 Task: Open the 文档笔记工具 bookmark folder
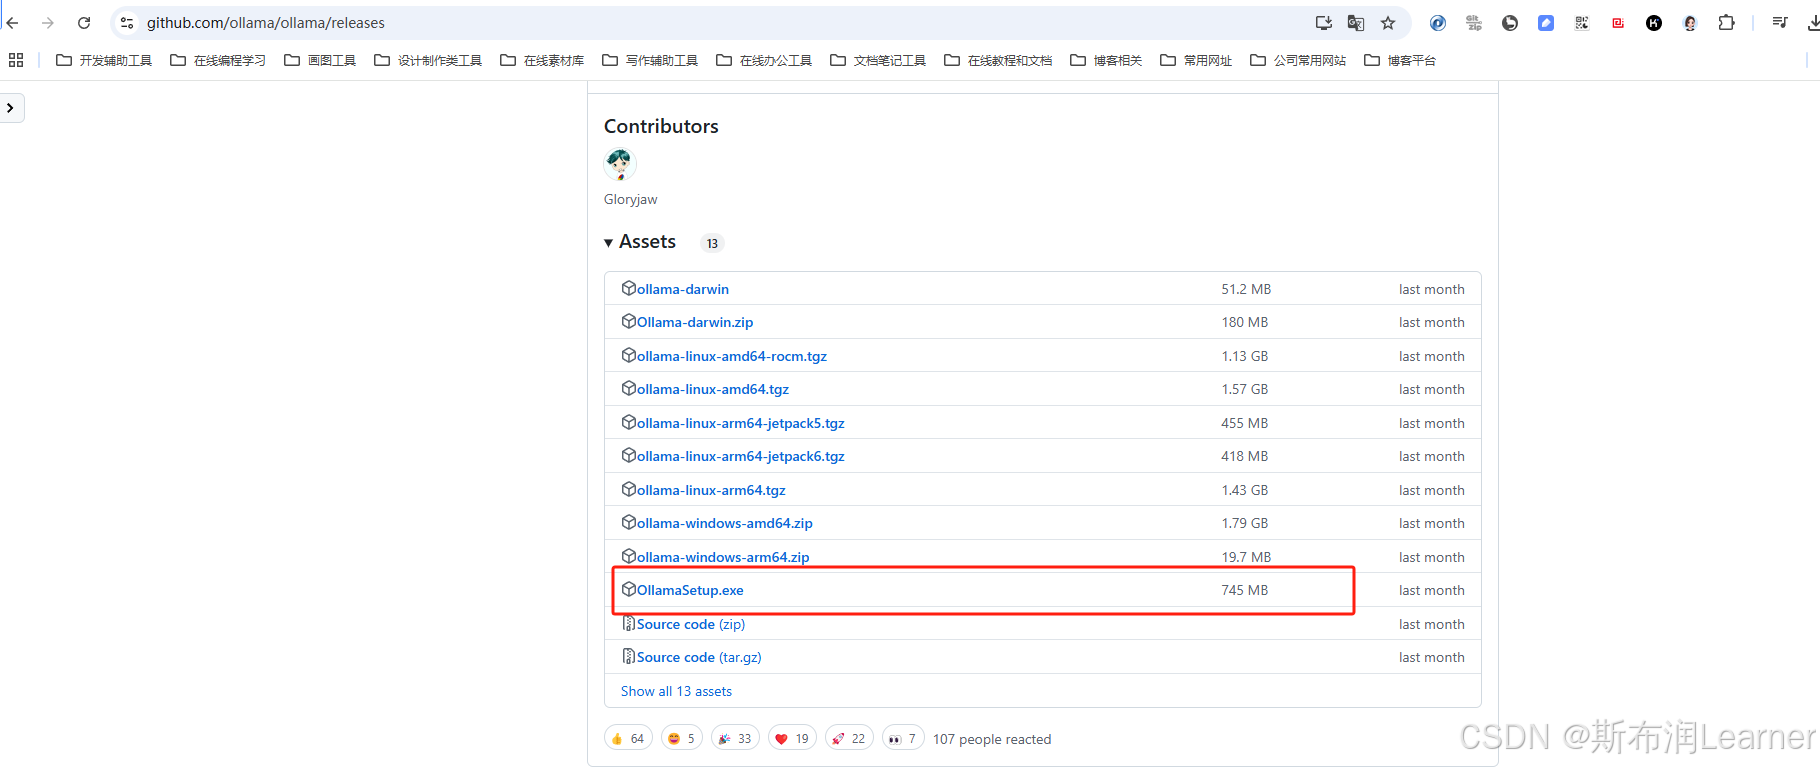[878, 60]
